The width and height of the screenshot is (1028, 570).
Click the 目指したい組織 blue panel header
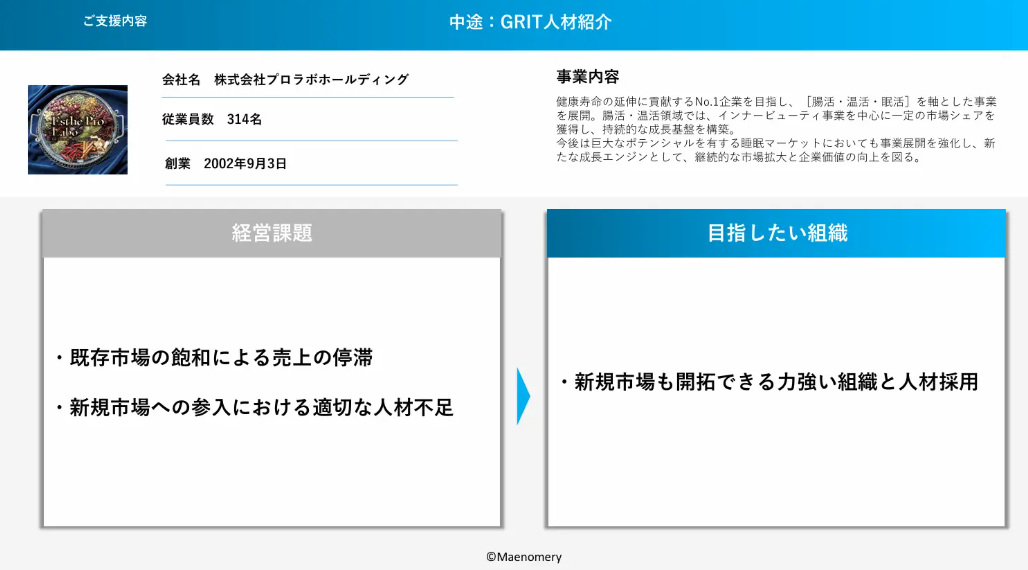tap(776, 233)
